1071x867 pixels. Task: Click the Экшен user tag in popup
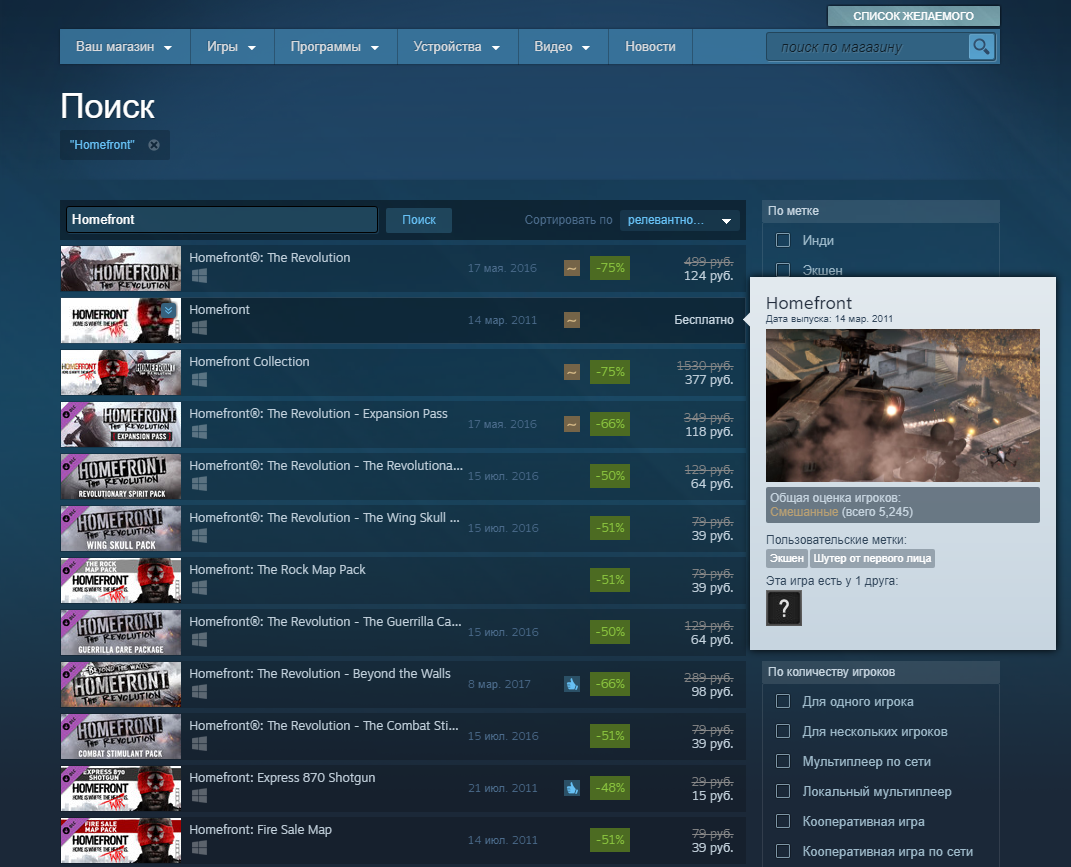pyautogui.click(x=787, y=558)
